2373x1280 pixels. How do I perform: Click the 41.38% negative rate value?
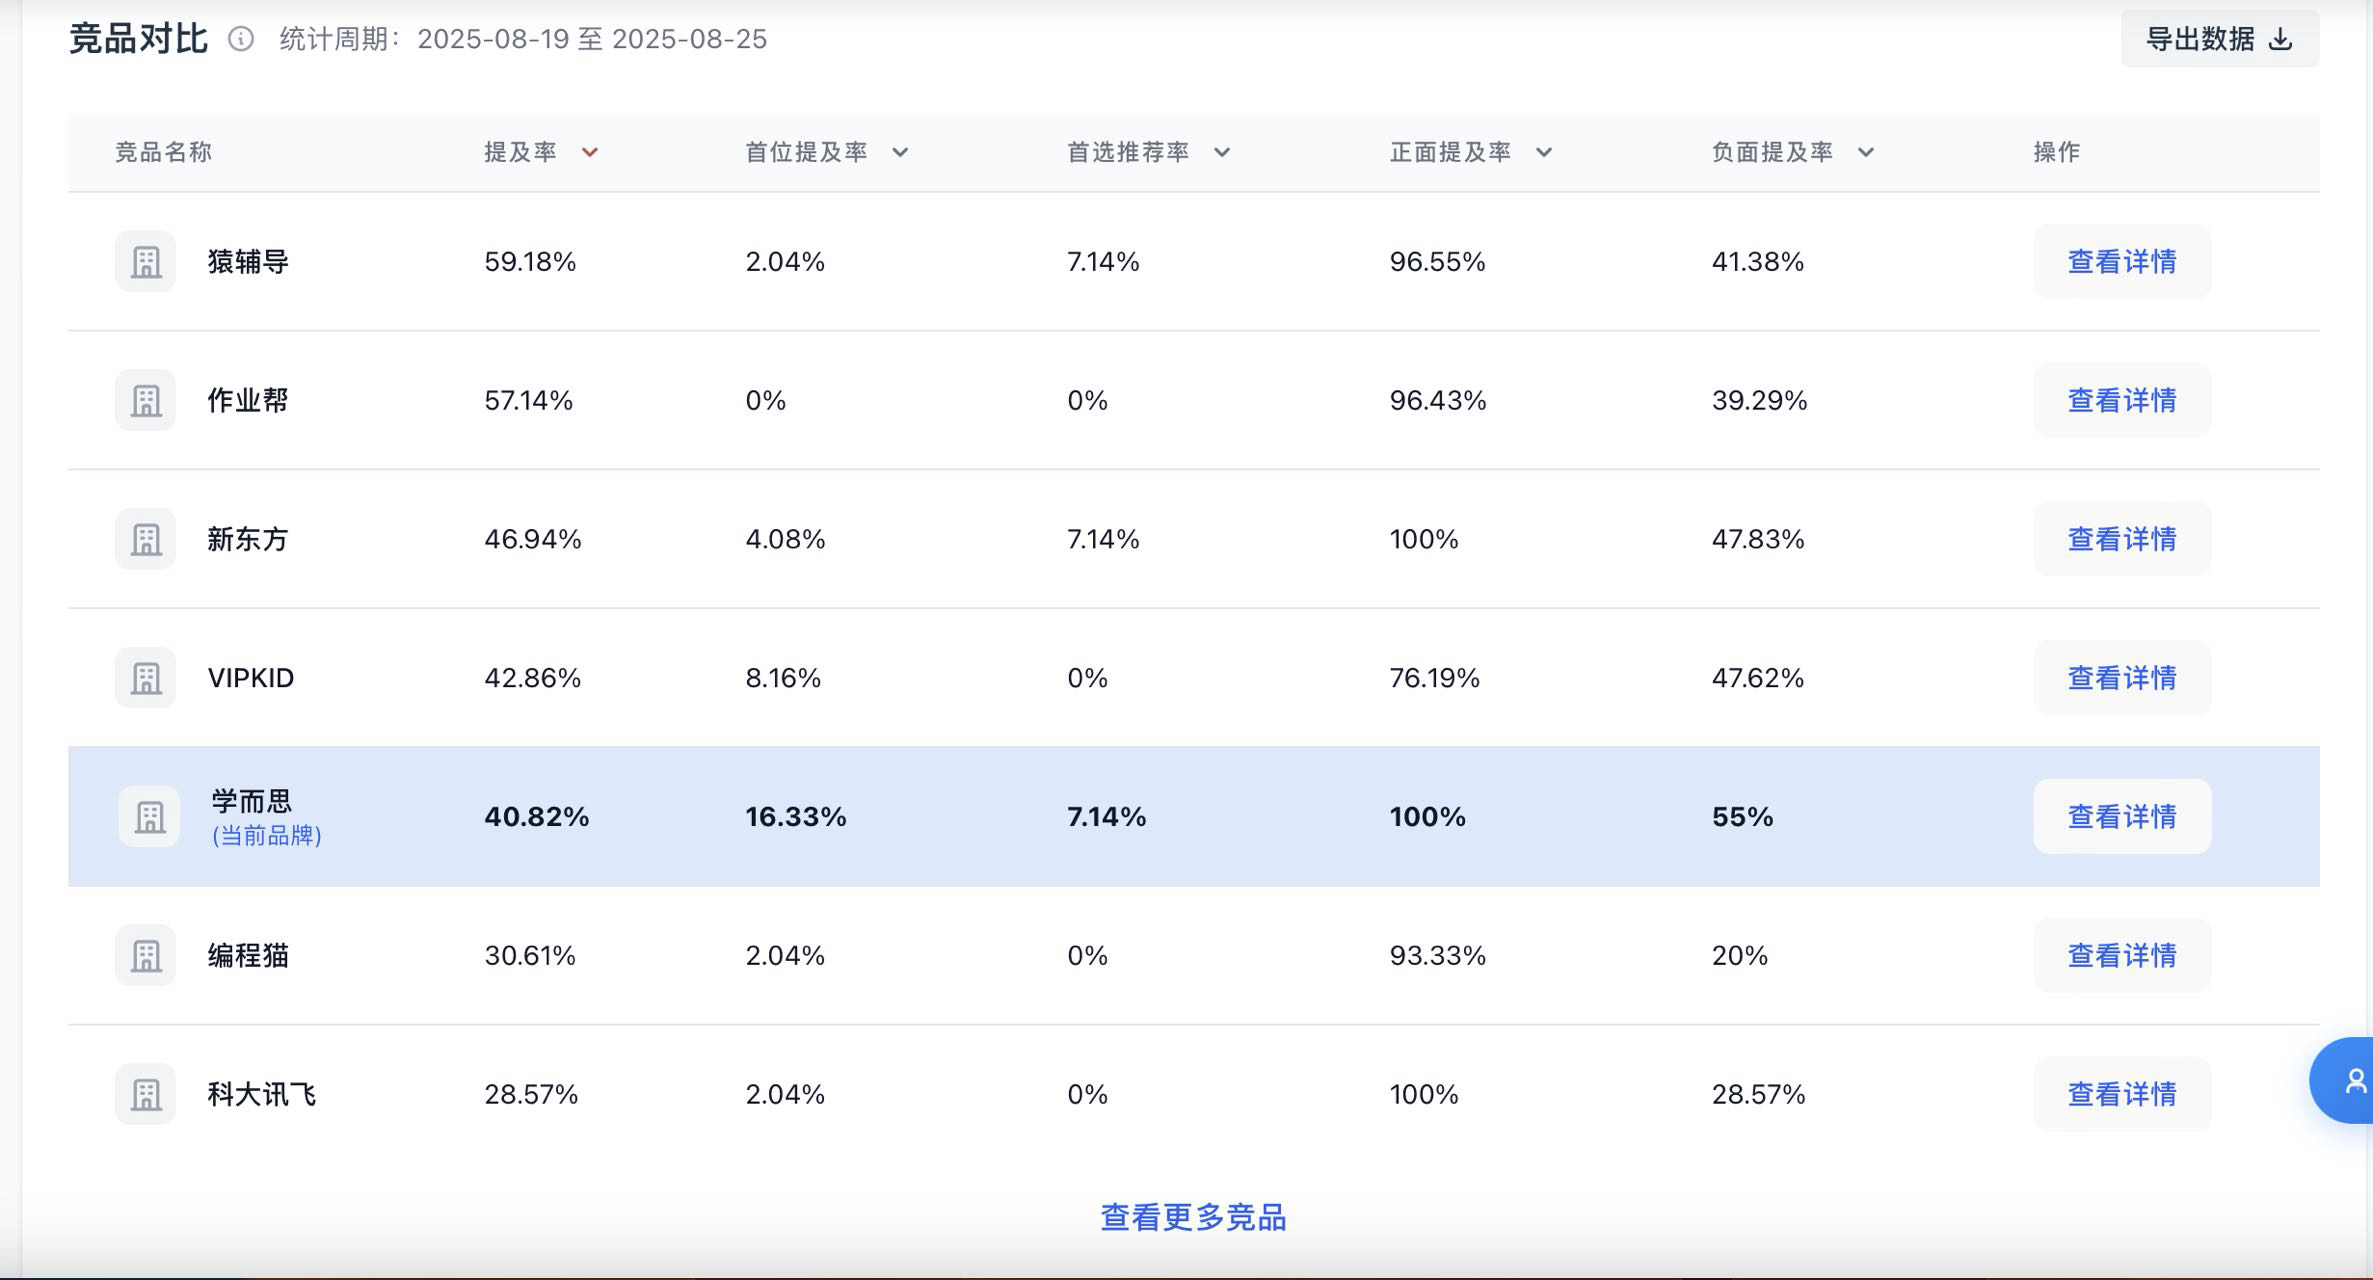[1758, 261]
